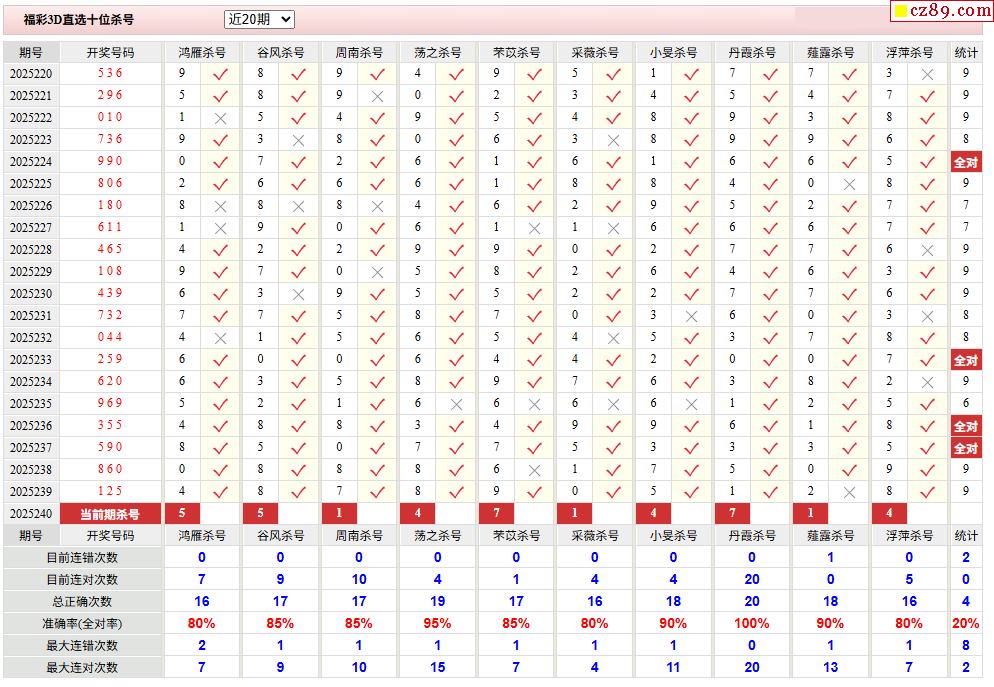Click the red 7 box under 丹霞杀号 in row 2025240
994x687 pixels.
pyautogui.click(x=732, y=513)
